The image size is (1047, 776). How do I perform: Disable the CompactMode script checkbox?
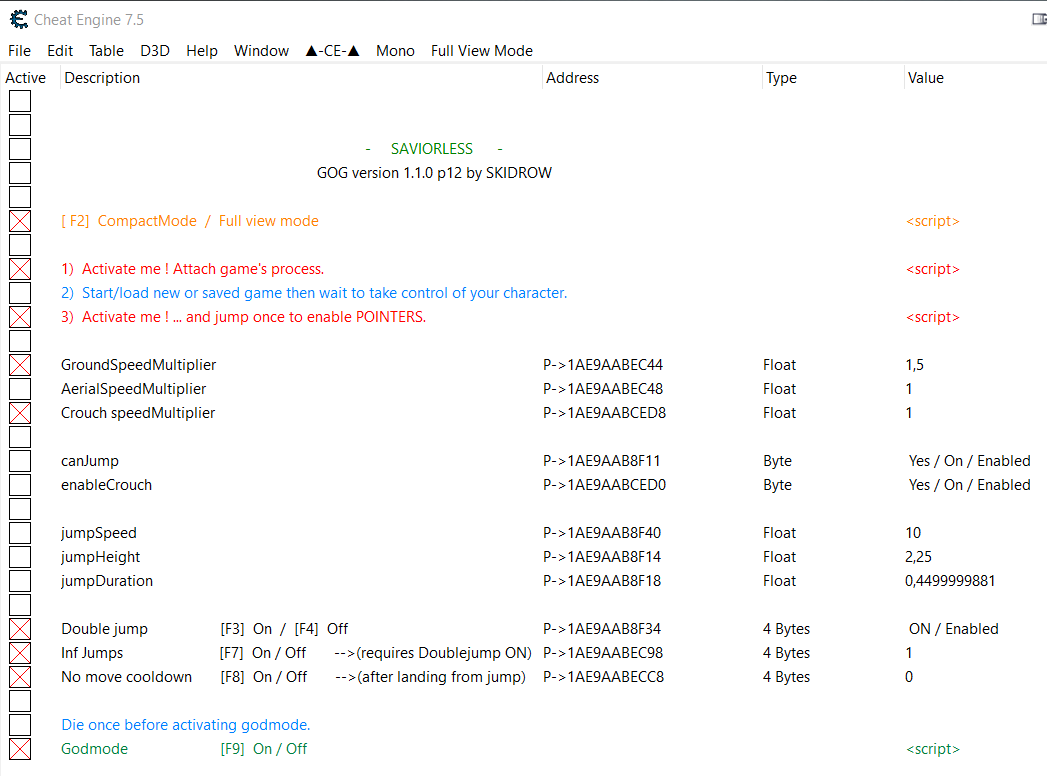coord(20,221)
